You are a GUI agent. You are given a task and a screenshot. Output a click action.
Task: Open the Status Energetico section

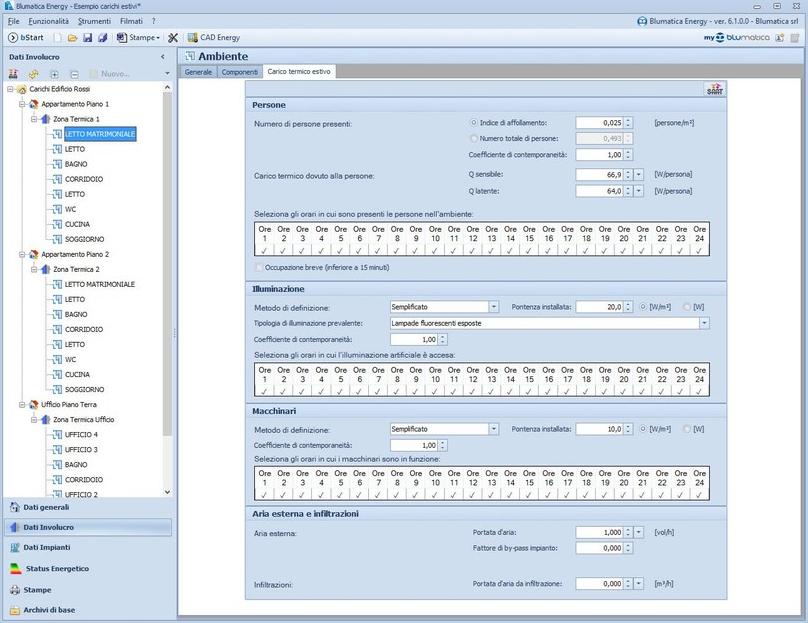pos(56,569)
